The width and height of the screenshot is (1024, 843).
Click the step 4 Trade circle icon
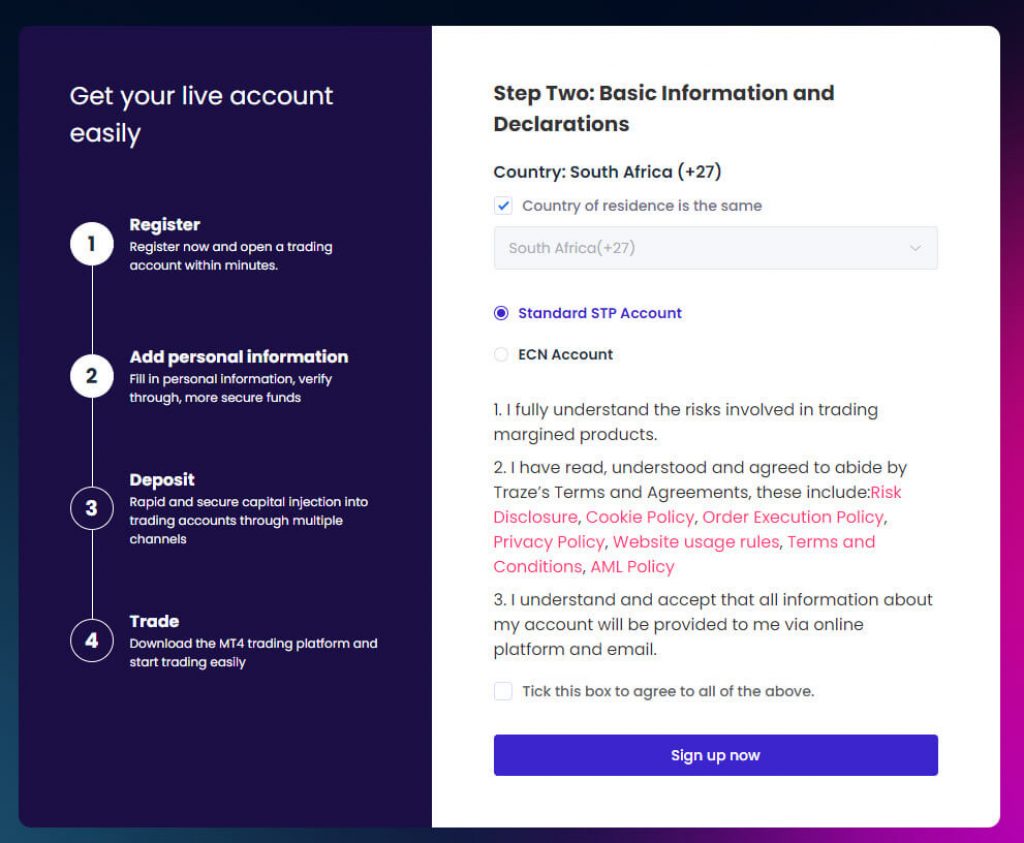91,640
